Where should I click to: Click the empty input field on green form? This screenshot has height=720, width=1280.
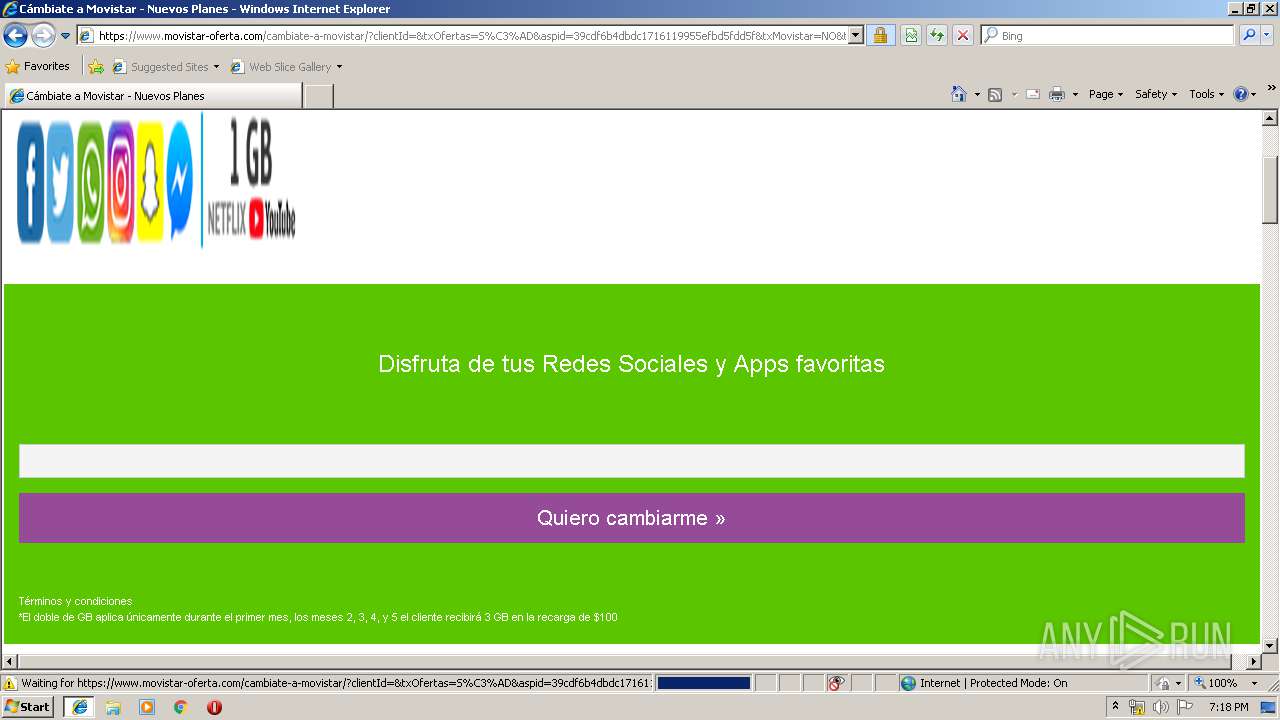(631, 461)
